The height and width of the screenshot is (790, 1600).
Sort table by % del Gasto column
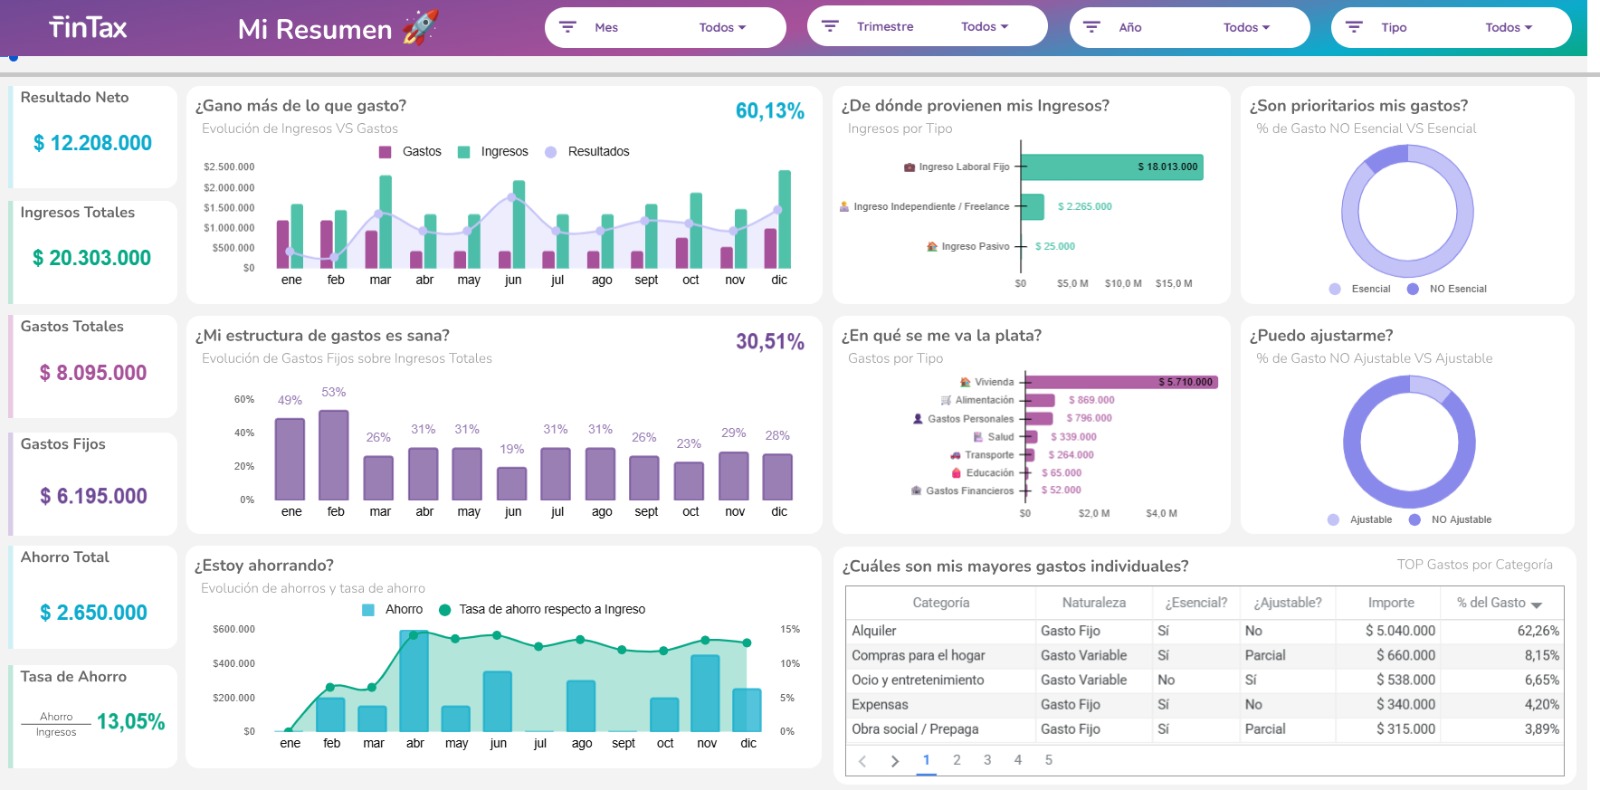tap(1498, 603)
